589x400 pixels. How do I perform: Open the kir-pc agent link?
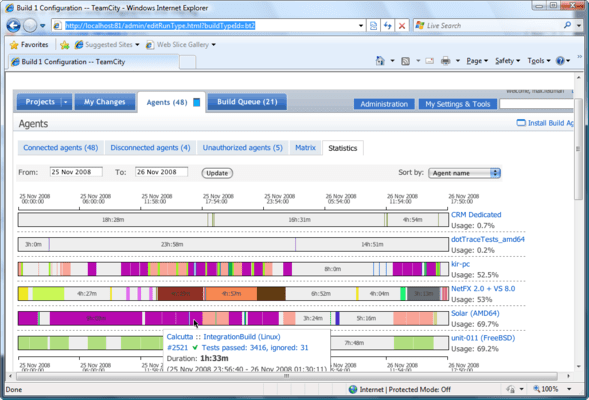(x=460, y=264)
